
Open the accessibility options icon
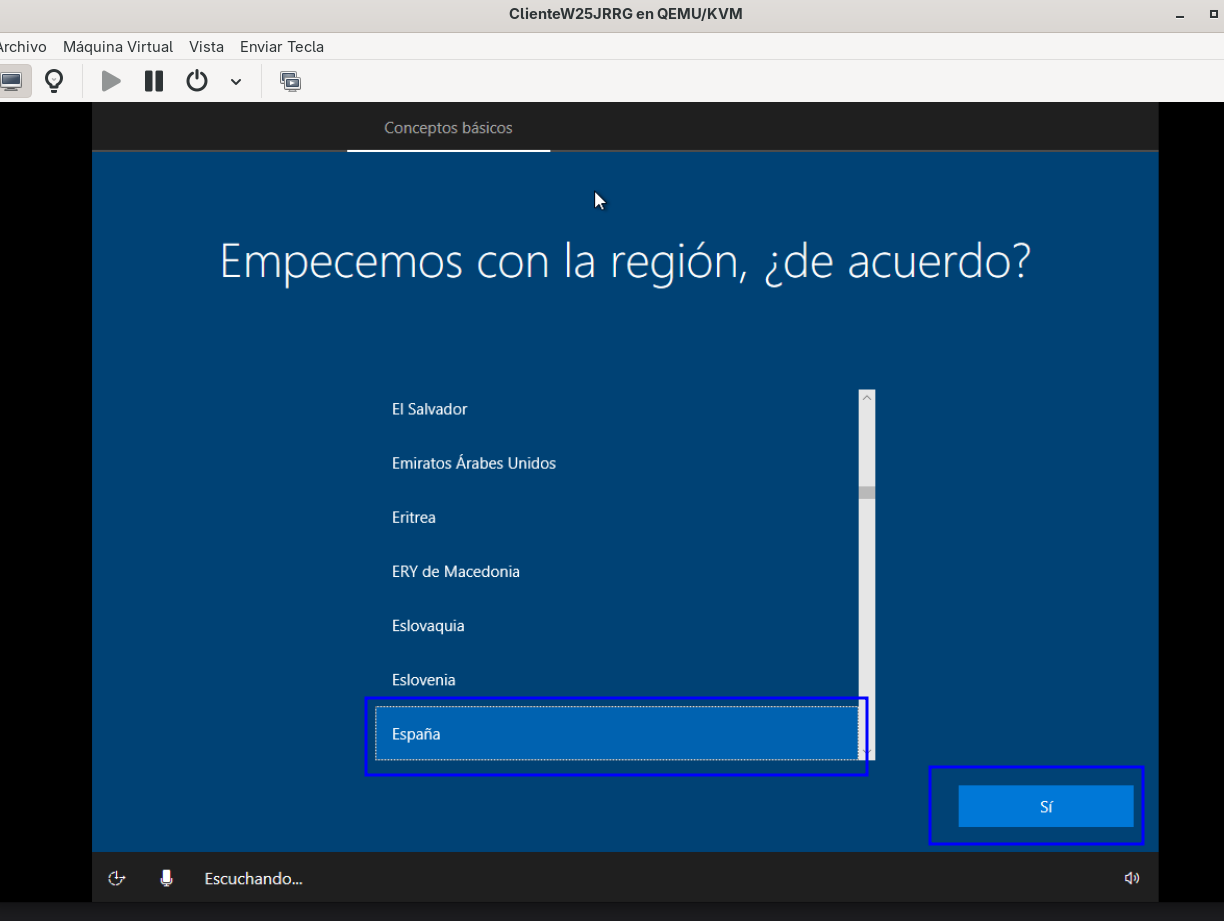click(x=117, y=878)
